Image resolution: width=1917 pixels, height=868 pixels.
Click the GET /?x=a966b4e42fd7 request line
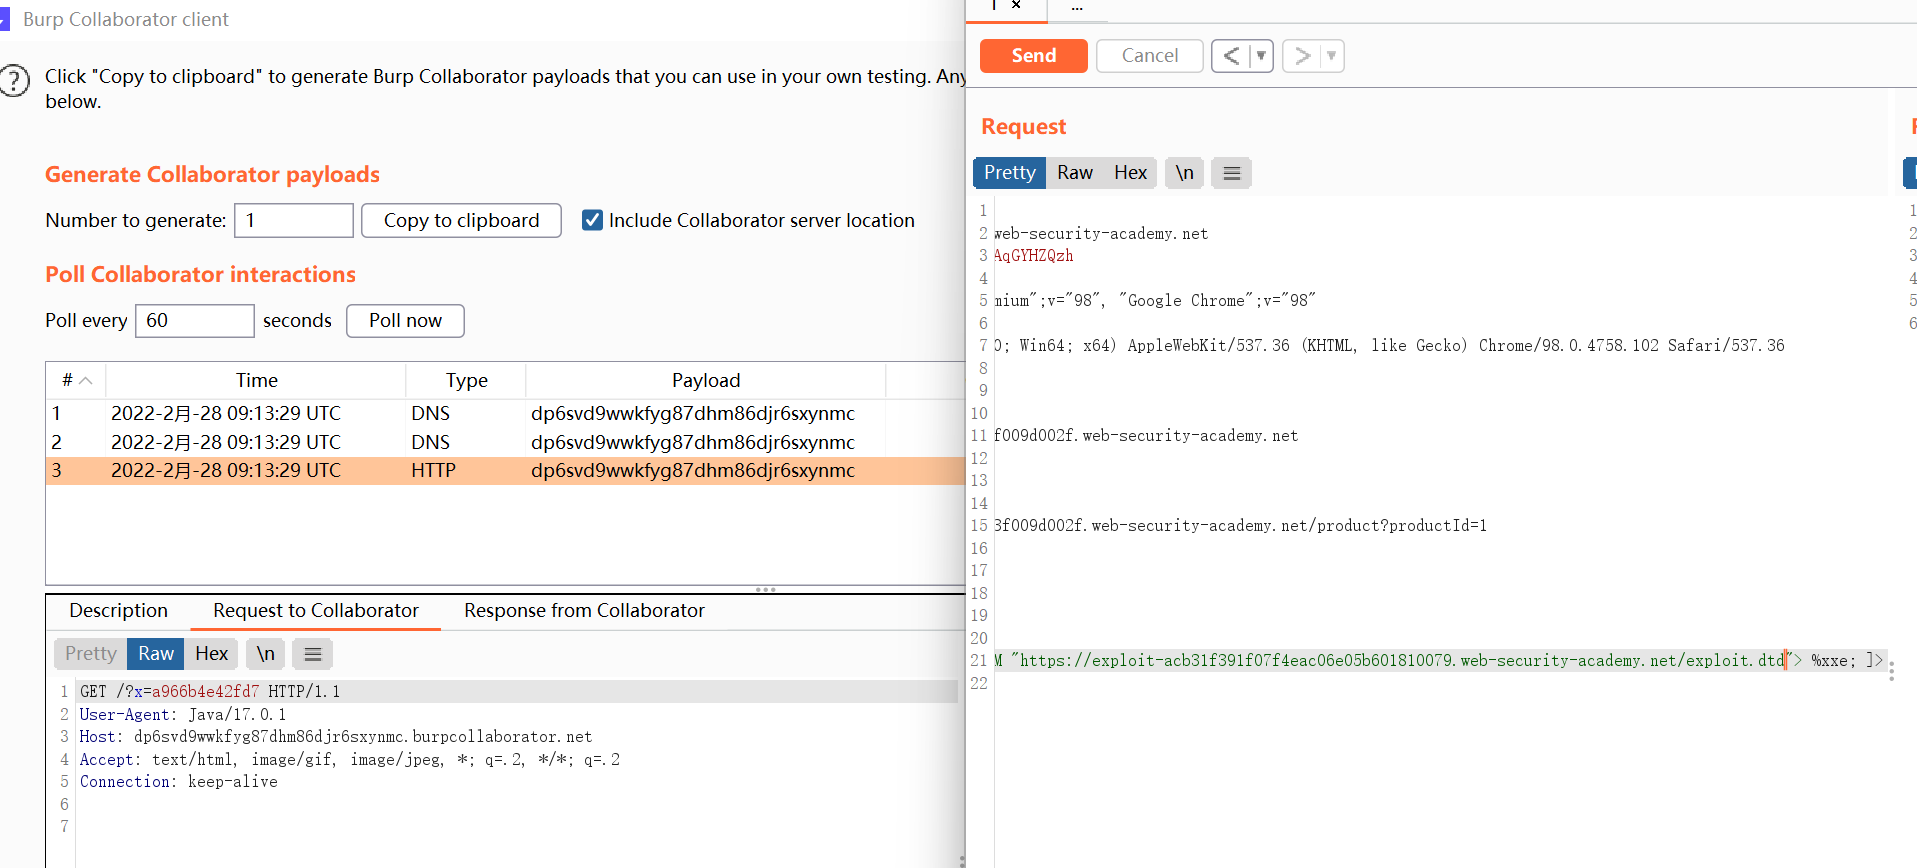pyautogui.click(x=210, y=692)
